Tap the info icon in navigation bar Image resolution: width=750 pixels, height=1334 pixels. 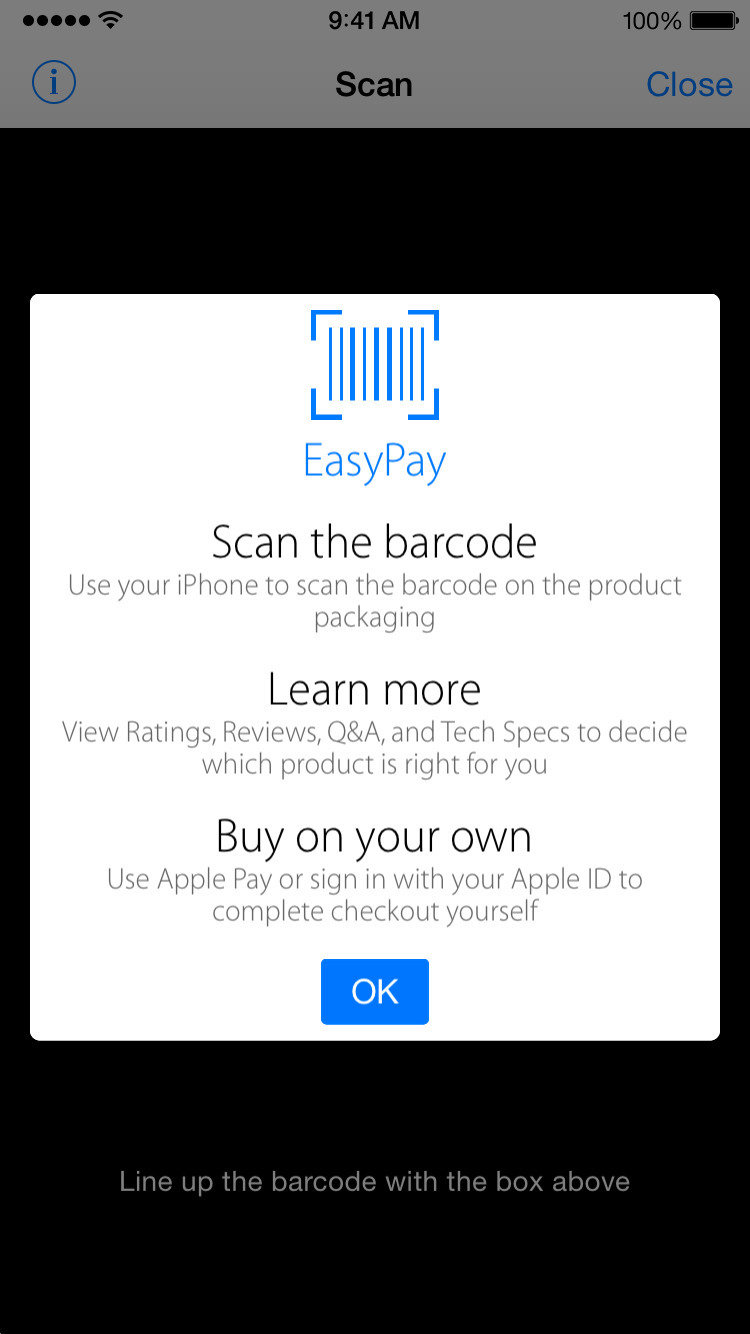(54, 84)
